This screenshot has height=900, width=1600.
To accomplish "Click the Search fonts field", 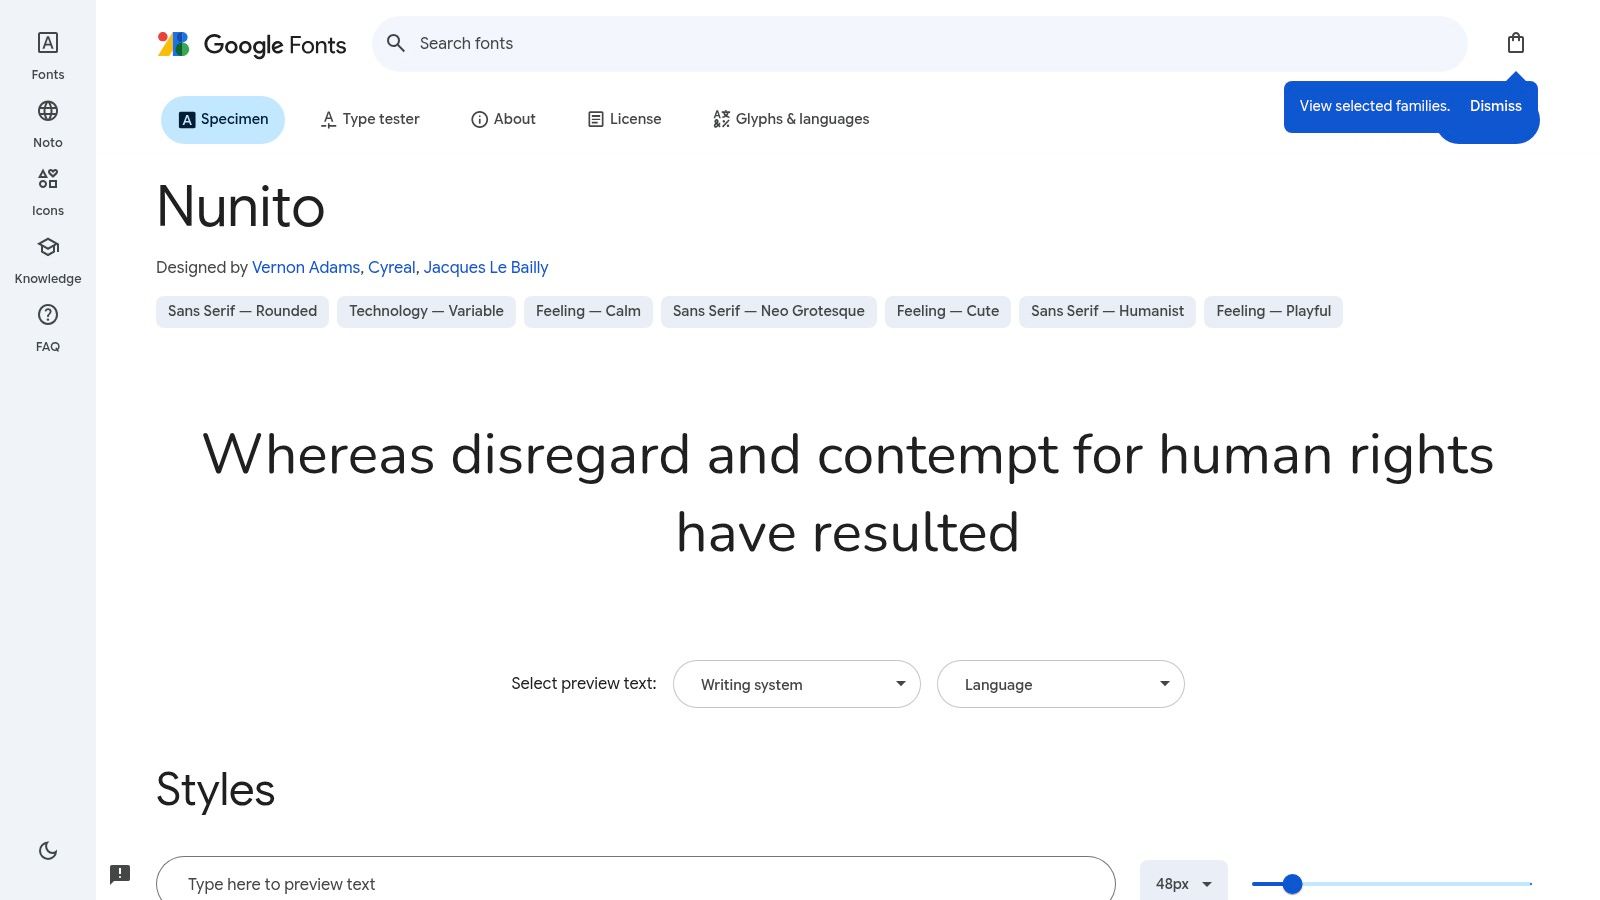I will coord(920,44).
